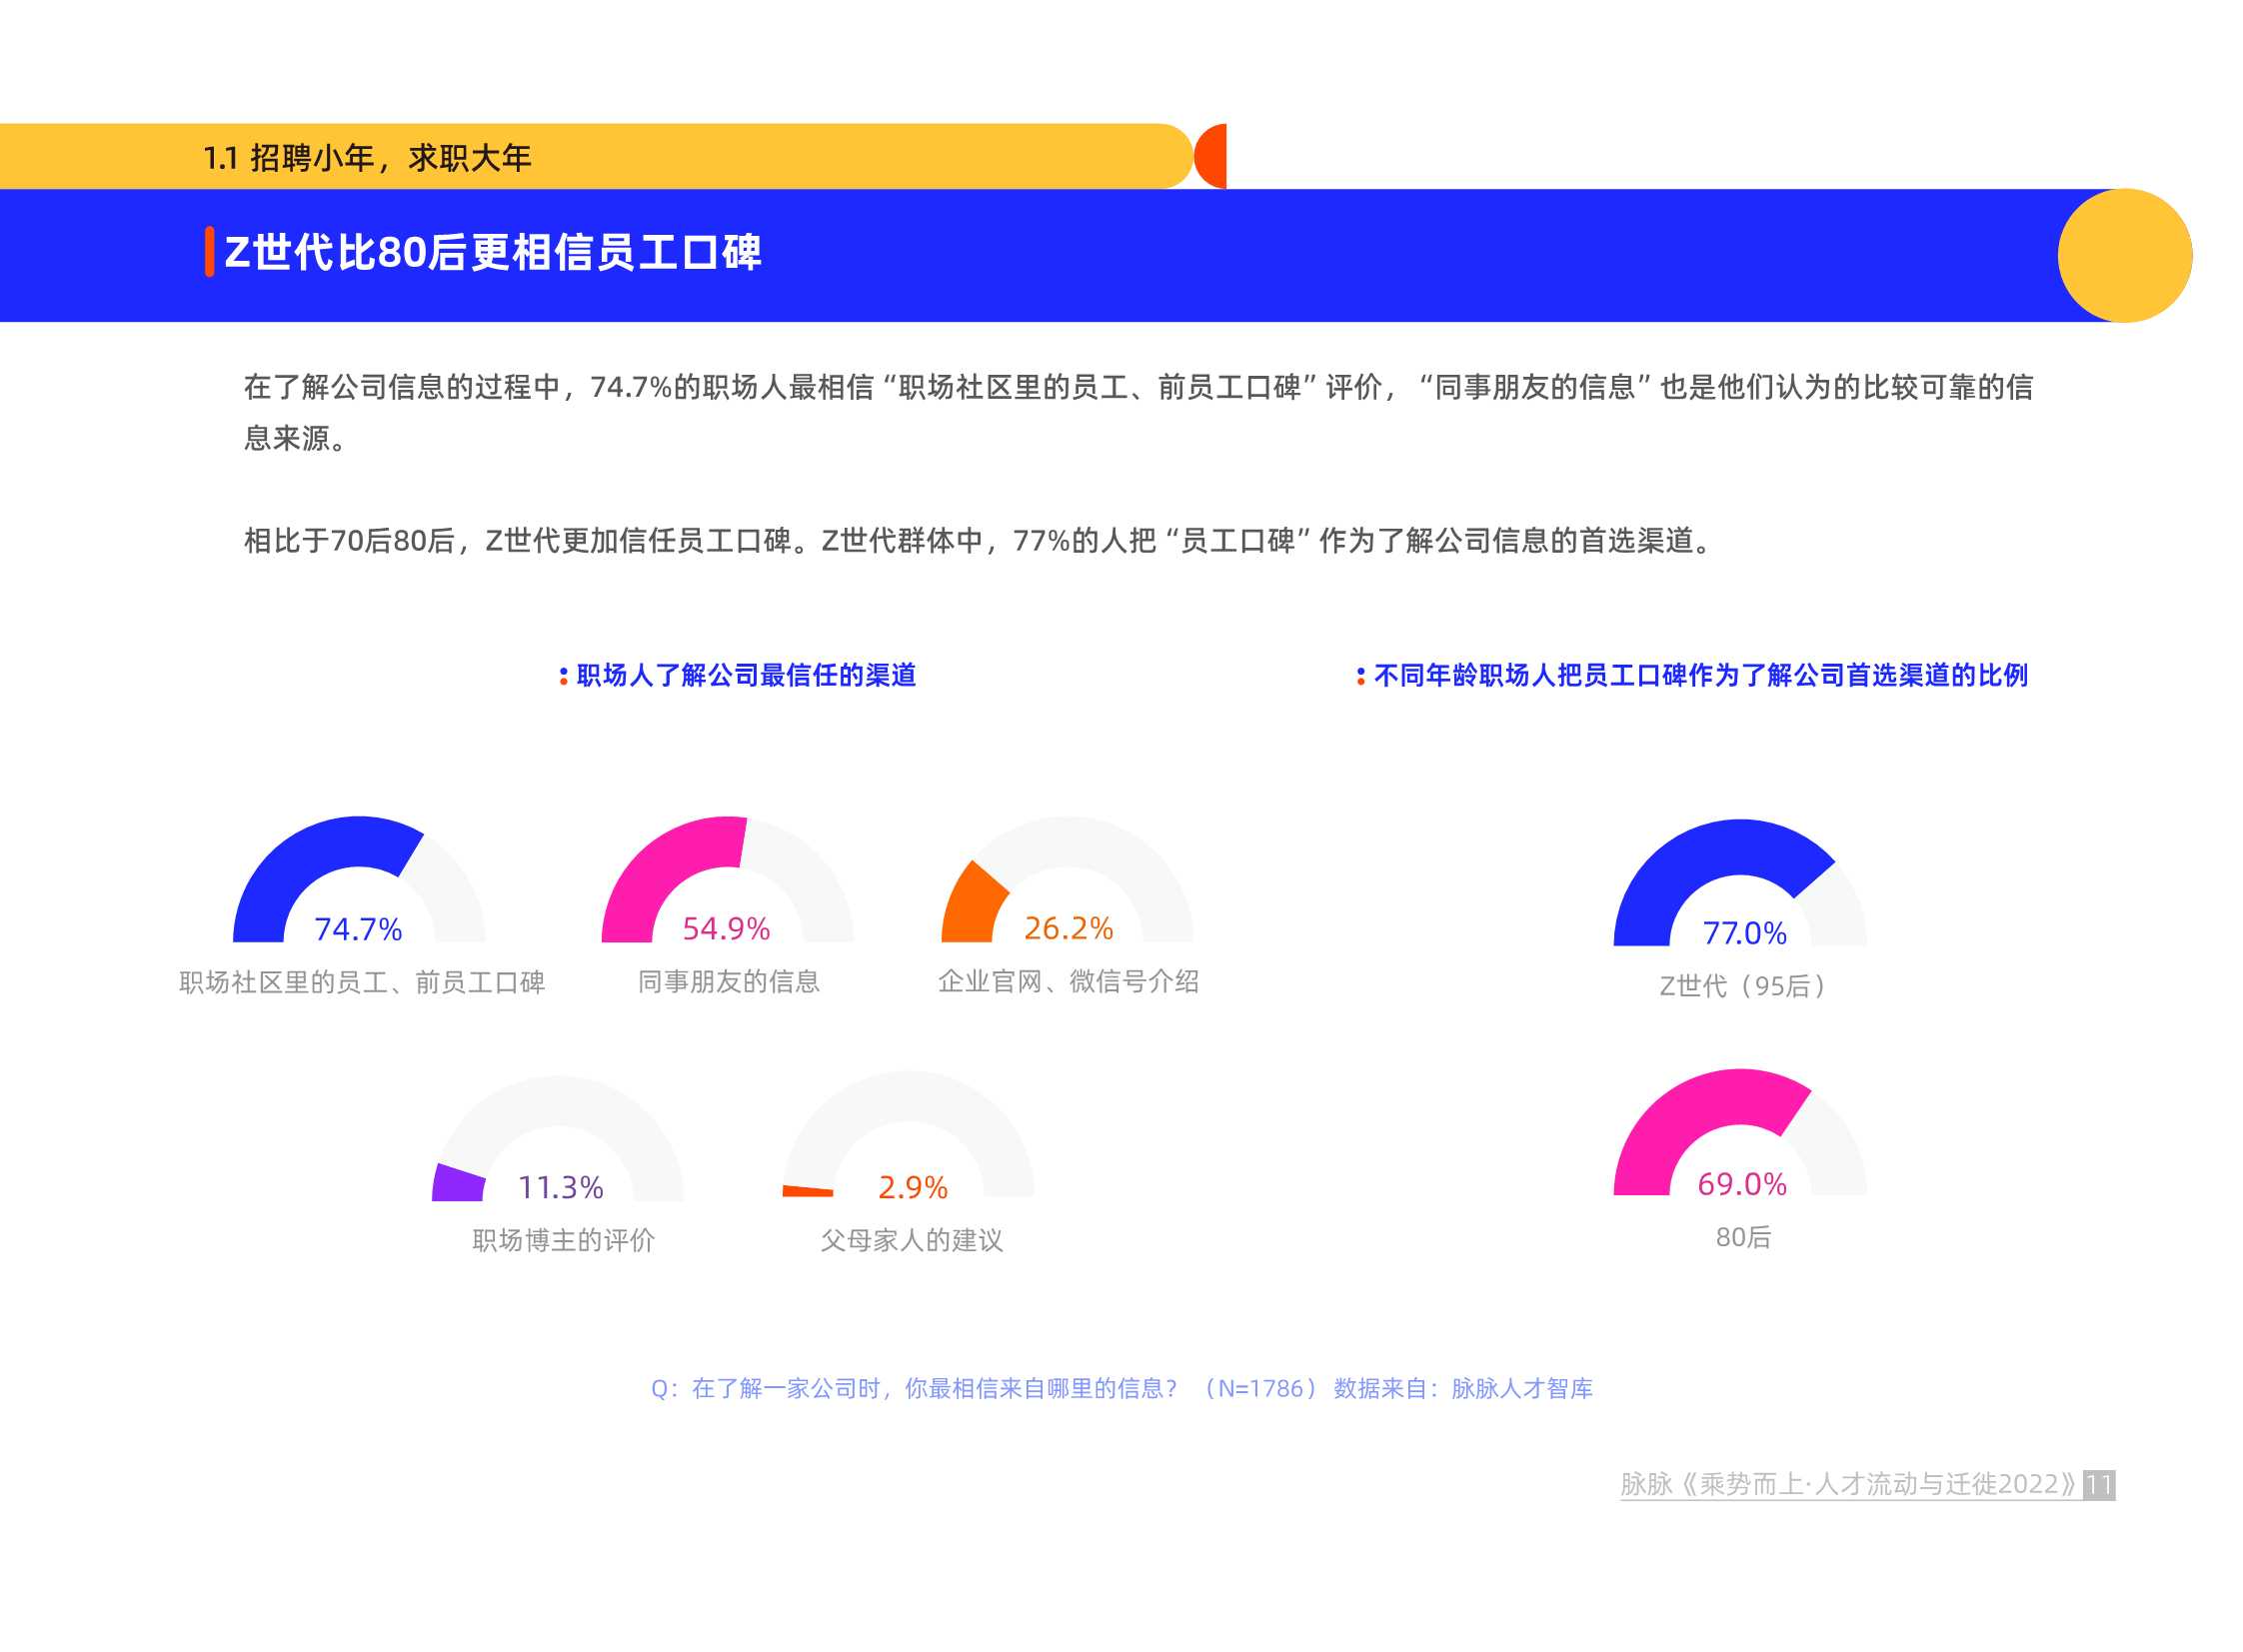This screenshot has height=1652, width=2243.
Task: Click the value '2.9%'
Action: [x=913, y=1188]
